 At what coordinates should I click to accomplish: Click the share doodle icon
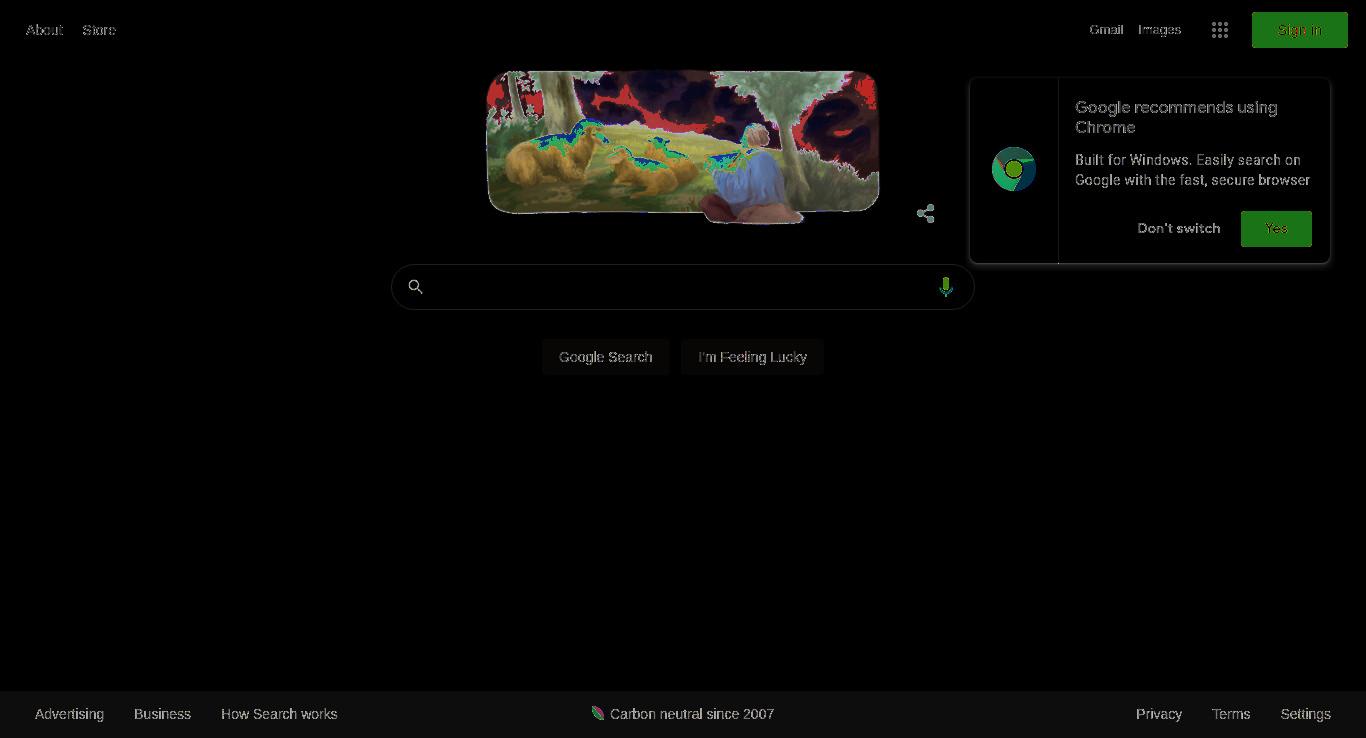[926, 213]
